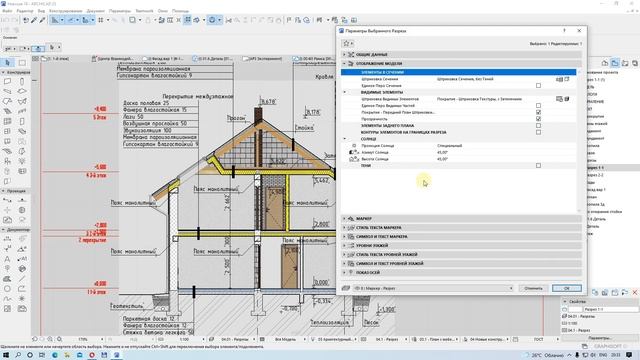Click the hatch picker icon on Штриховка Видимых Элементов row
The width and height of the screenshot is (640, 360).
tap(560, 99)
